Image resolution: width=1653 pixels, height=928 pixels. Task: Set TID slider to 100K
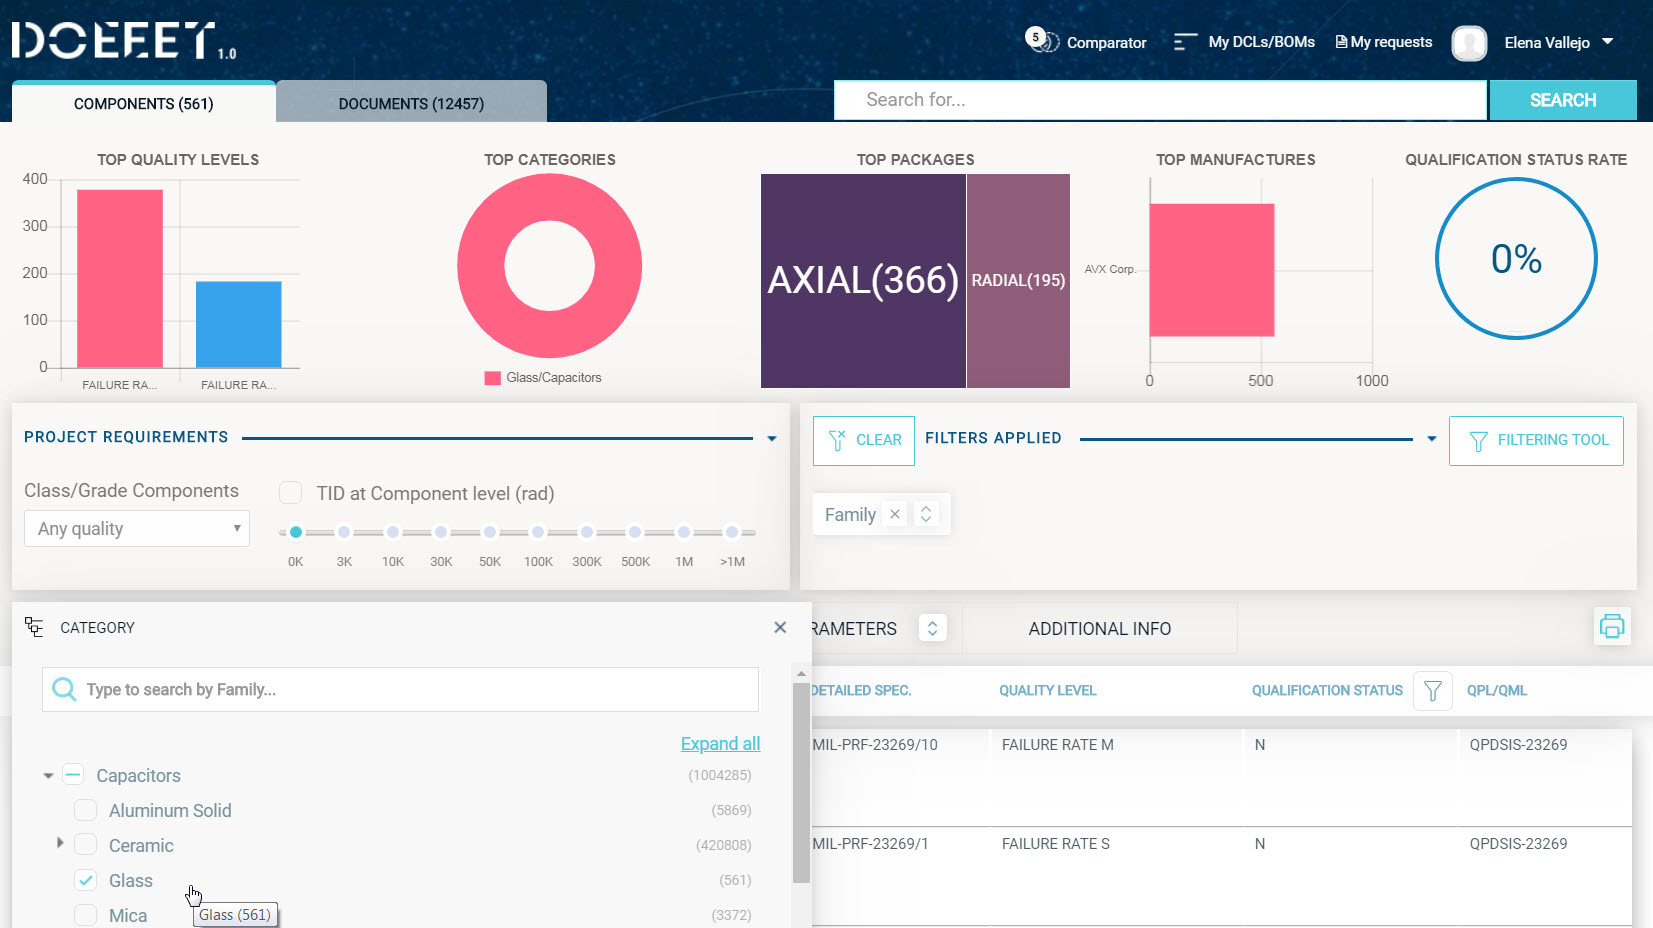[538, 532]
